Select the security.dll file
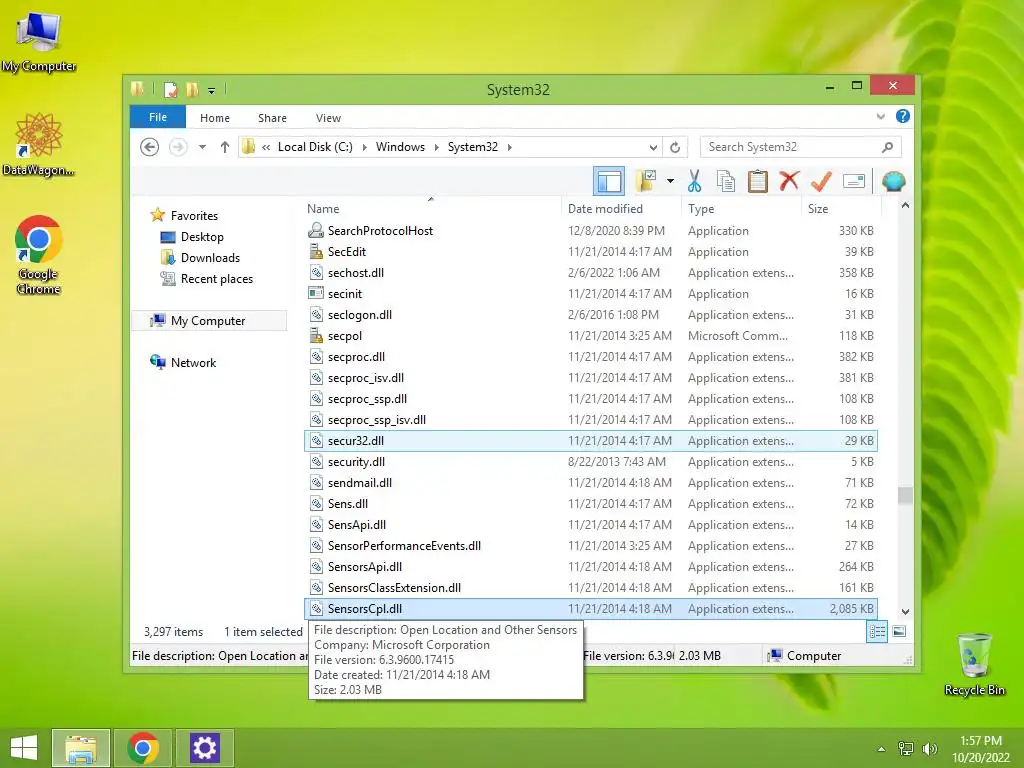 pyautogui.click(x=590, y=462)
